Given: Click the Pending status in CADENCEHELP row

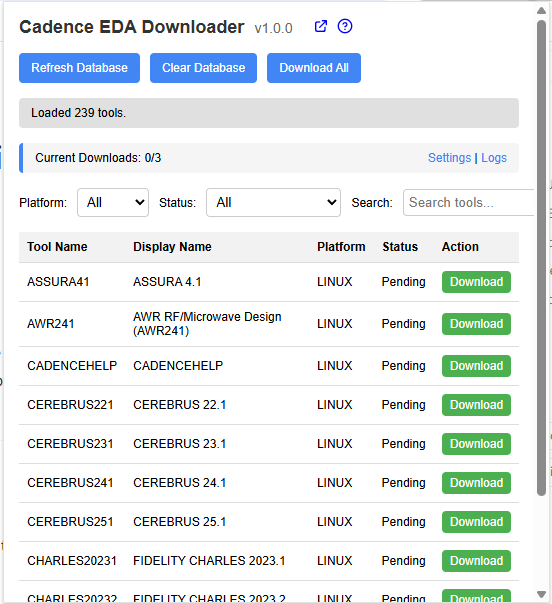Looking at the screenshot, I should point(403,366).
